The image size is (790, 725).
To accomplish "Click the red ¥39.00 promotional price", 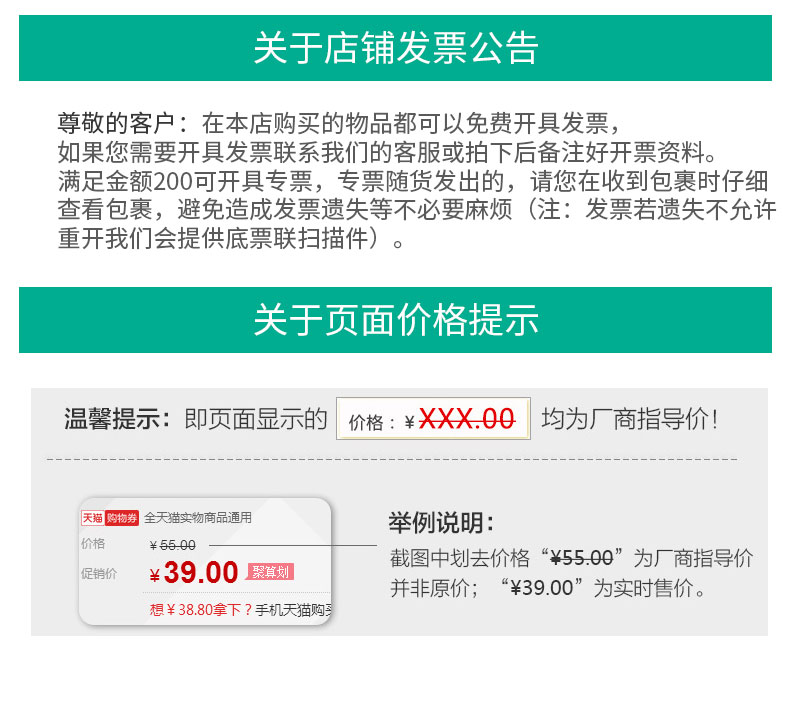I will click(194, 573).
